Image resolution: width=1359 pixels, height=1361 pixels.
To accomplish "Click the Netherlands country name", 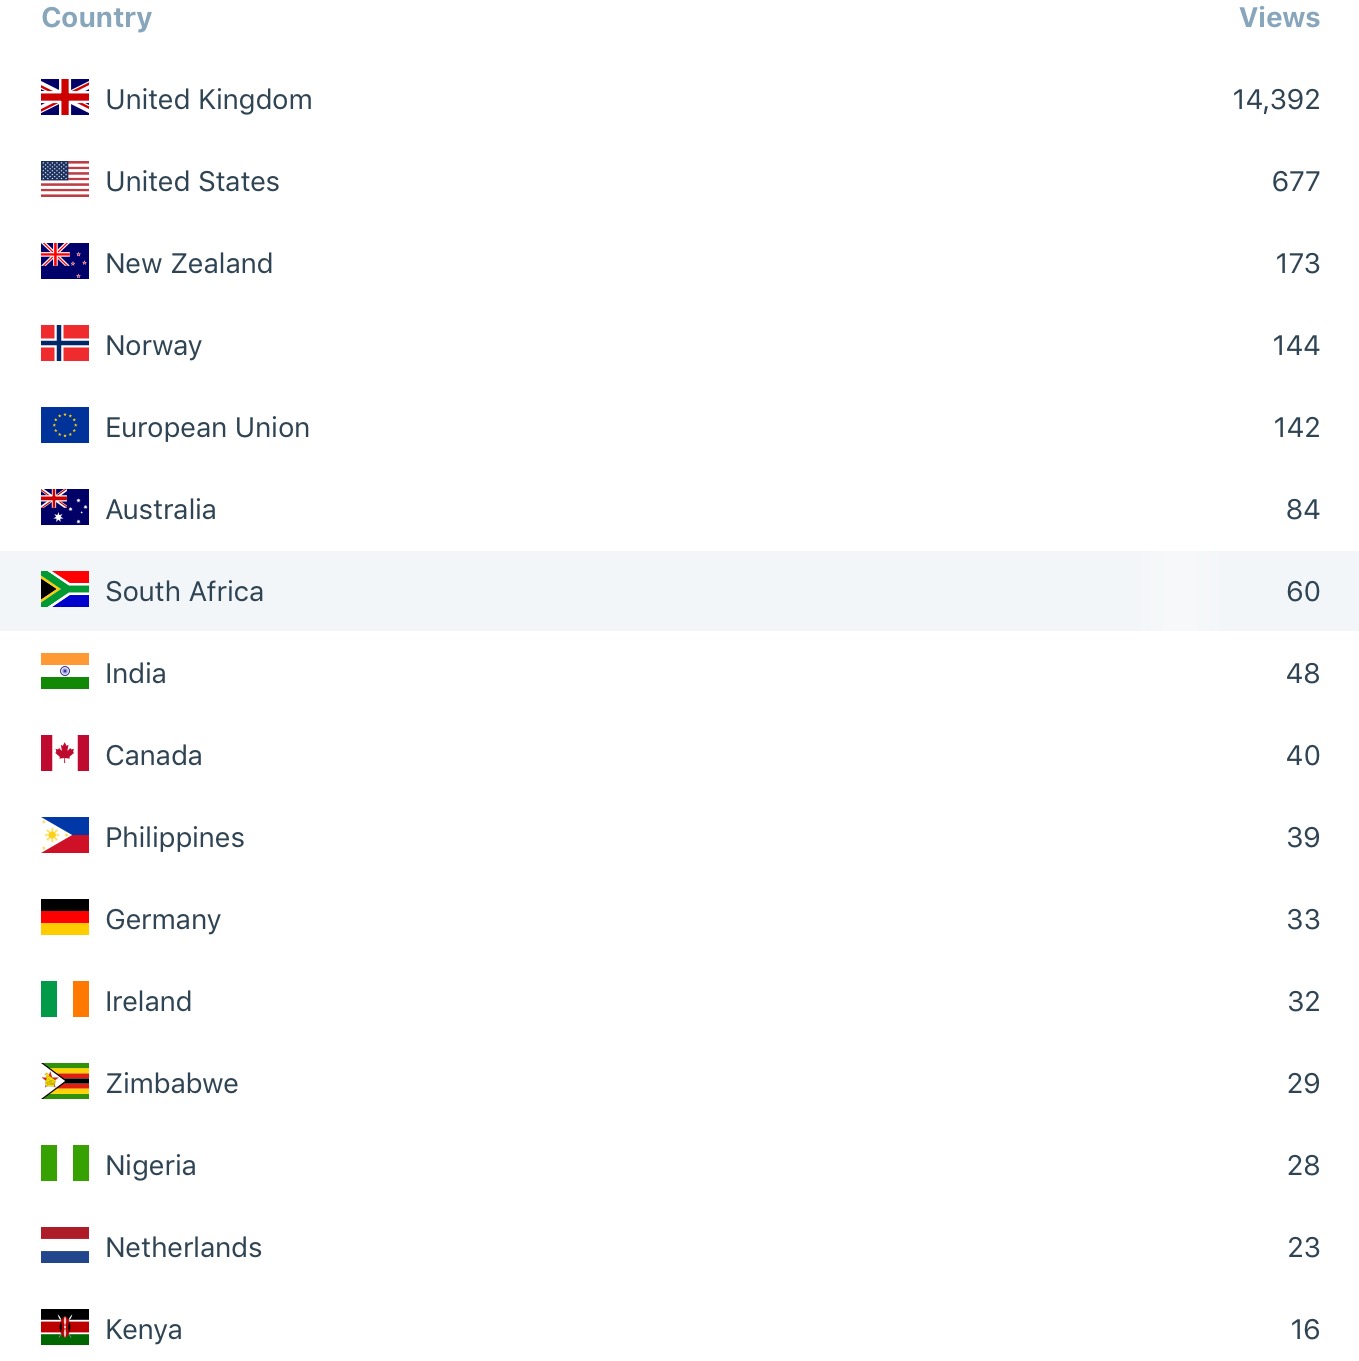I will 184,1248.
